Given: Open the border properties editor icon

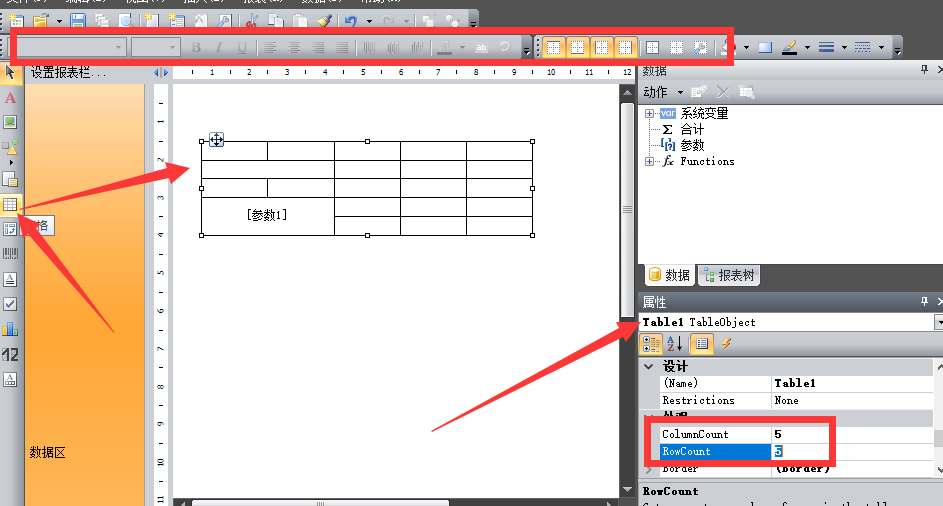Looking at the screenshot, I should pyautogui.click(x=701, y=47).
